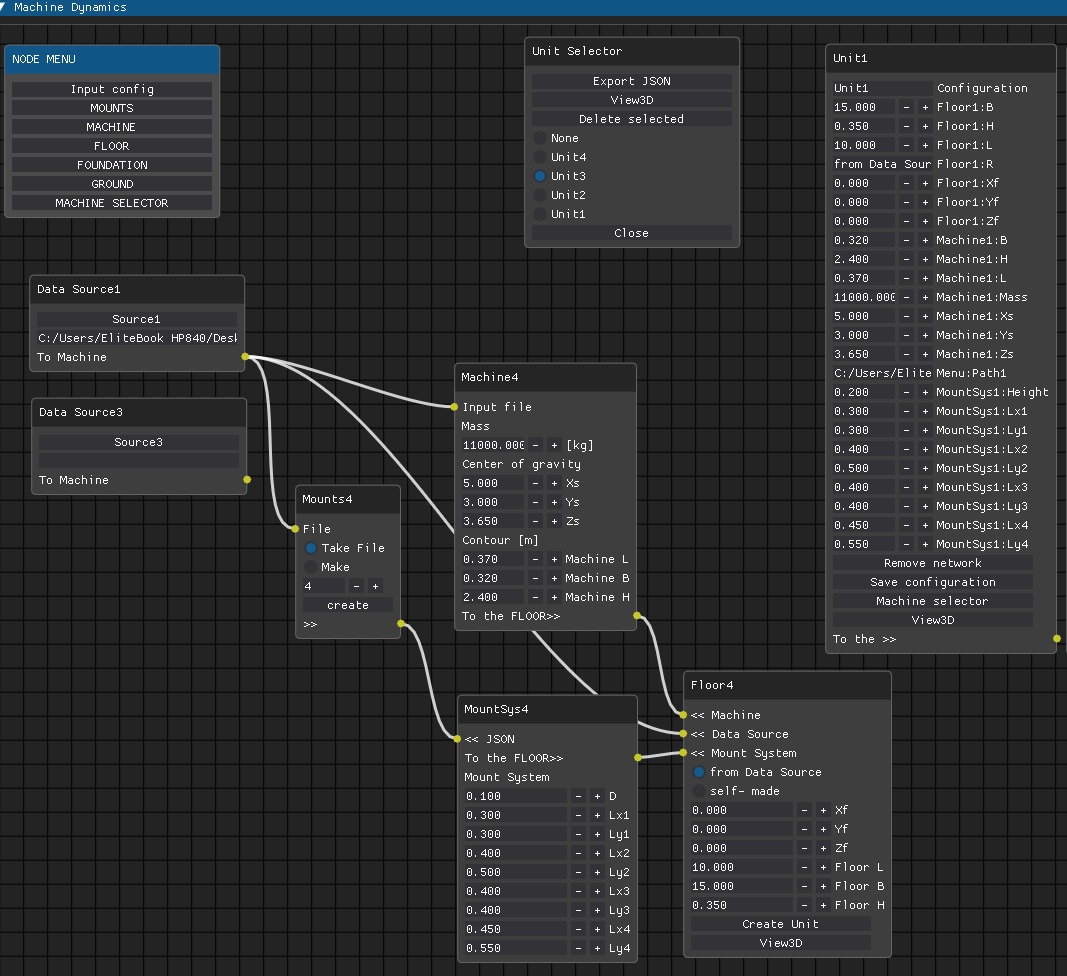Image resolution: width=1067 pixels, height=976 pixels.
Task: Collapse the Machine Dynamics window triangle
Action: click(x=3, y=7)
